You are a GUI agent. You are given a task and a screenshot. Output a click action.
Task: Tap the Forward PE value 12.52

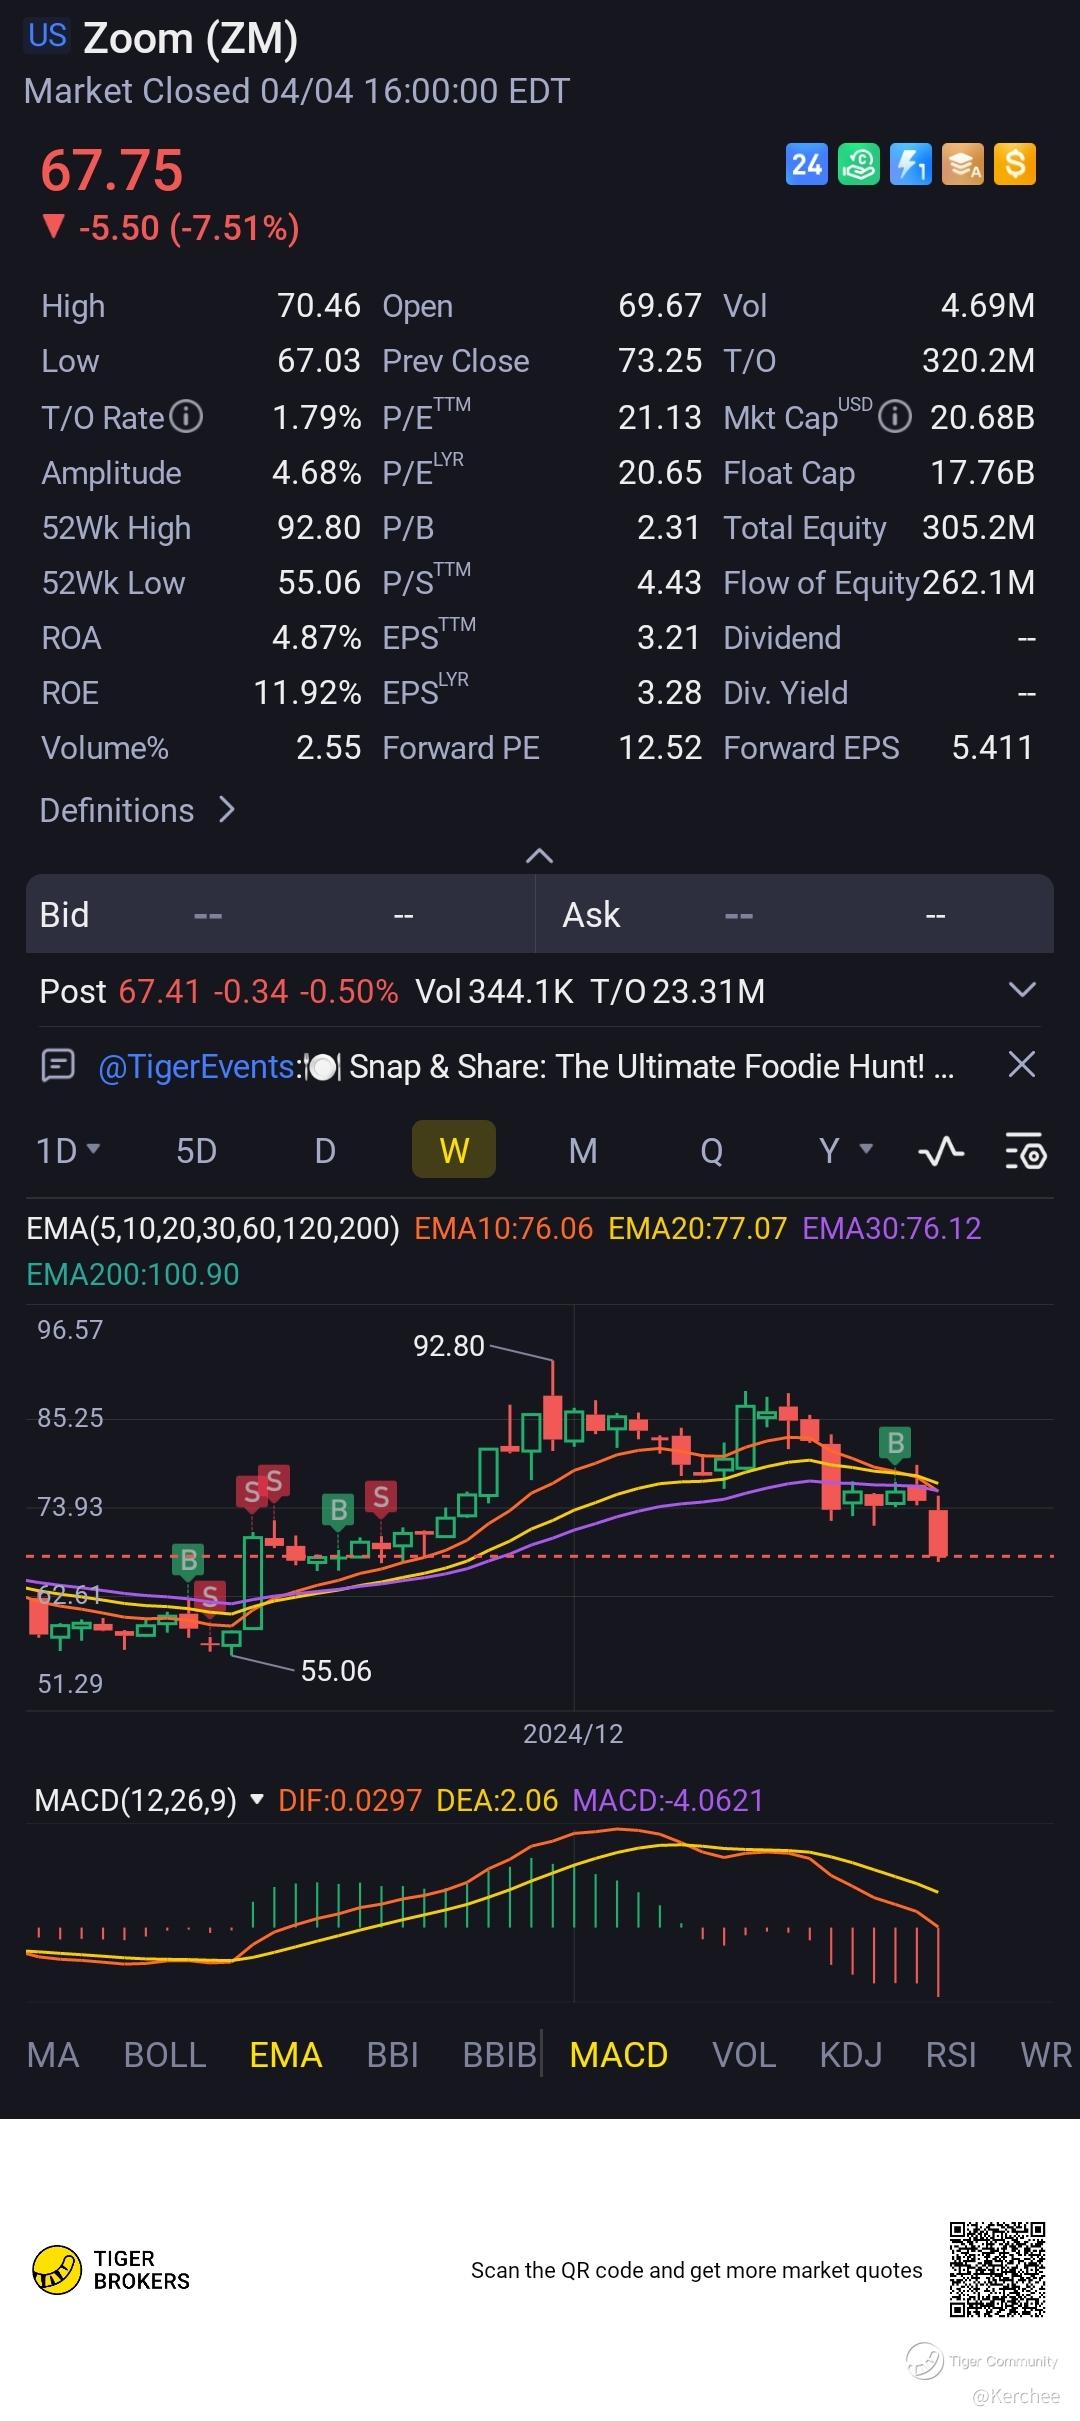point(660,747)
